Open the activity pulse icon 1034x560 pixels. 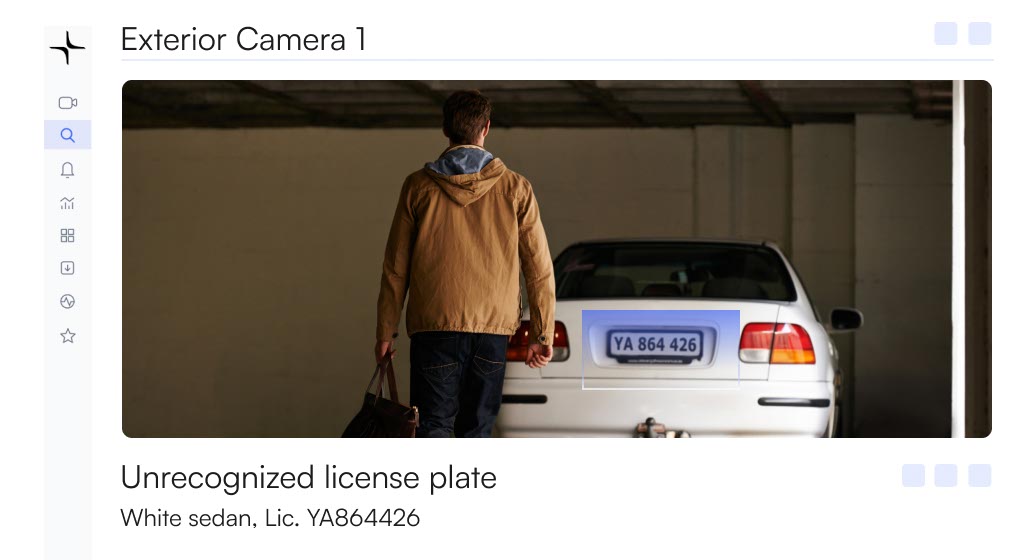point(67,301)
